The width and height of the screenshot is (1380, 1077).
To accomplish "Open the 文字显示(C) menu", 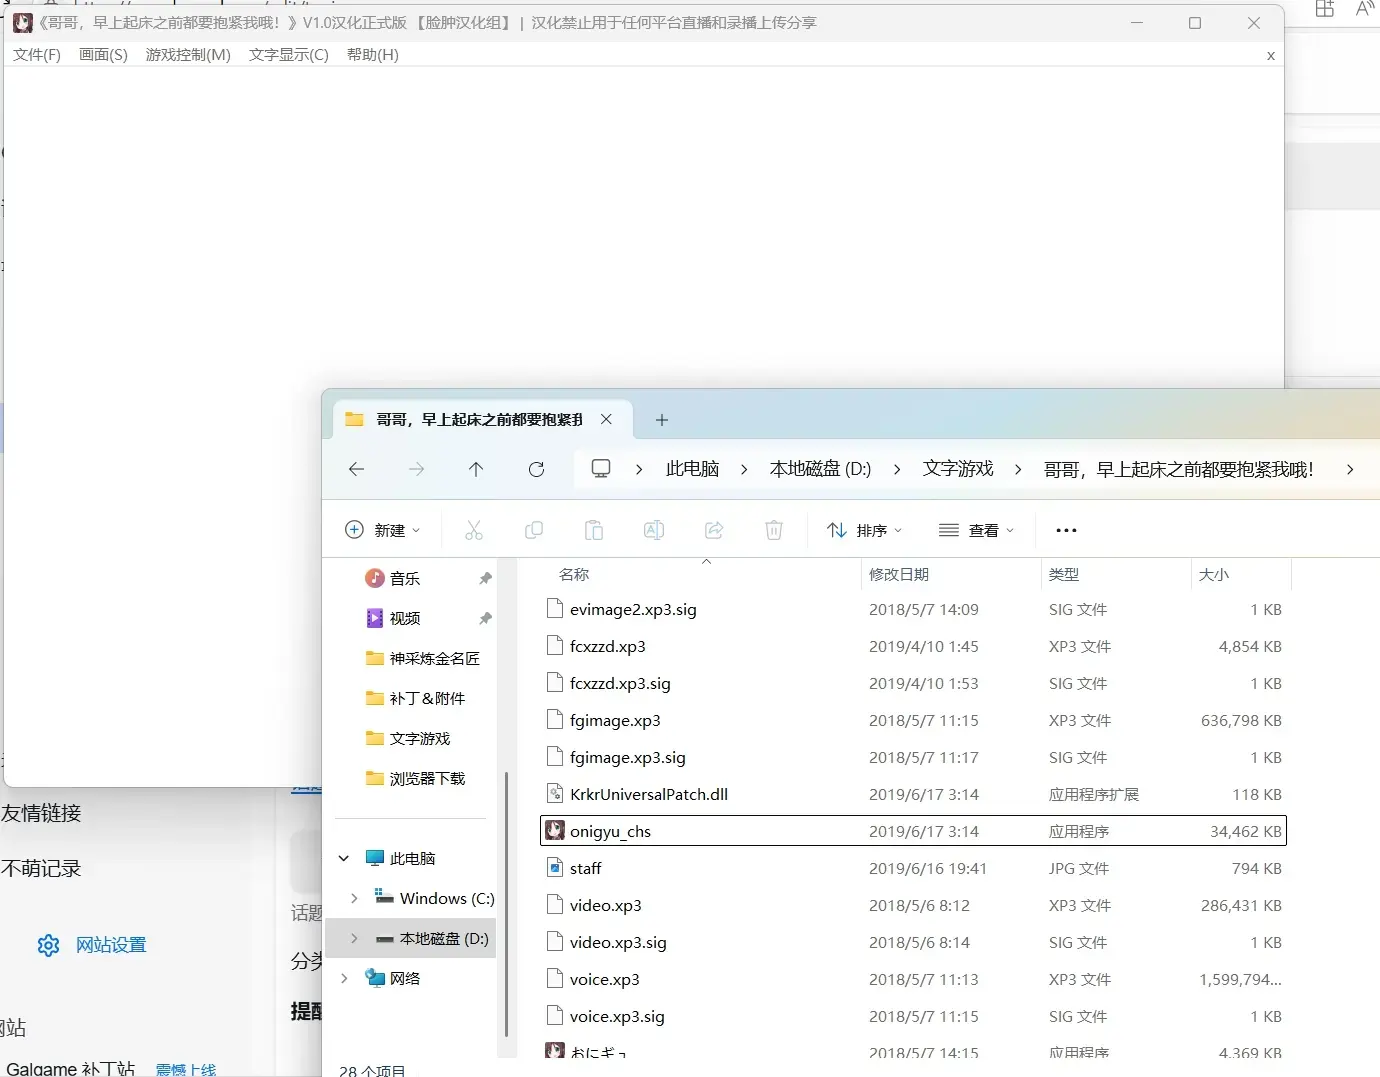I will pos(289,55).
